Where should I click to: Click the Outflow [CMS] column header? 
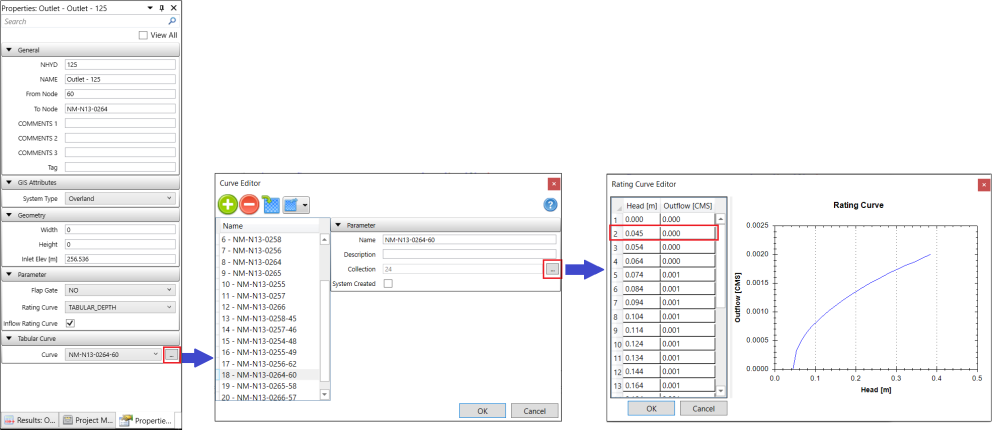pos(688,205)
